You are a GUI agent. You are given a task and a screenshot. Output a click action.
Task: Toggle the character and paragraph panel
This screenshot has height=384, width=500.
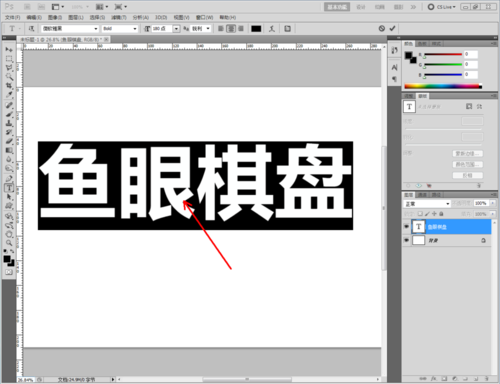tap(287, 29)
